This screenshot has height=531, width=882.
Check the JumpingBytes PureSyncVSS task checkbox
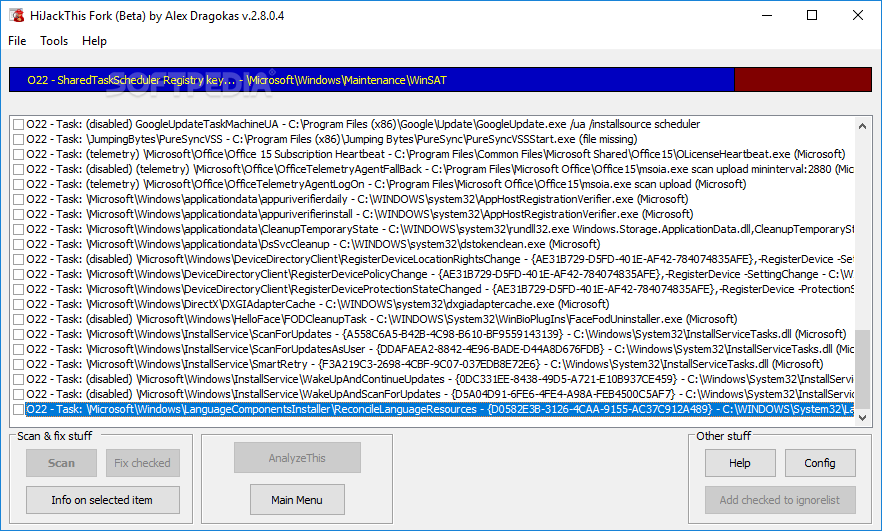point(19,140)
